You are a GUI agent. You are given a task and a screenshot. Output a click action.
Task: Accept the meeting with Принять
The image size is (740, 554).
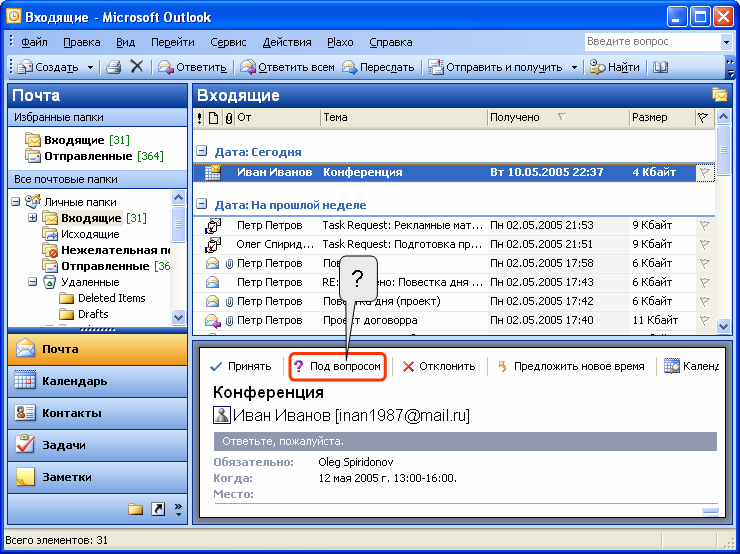pos(241,366)
